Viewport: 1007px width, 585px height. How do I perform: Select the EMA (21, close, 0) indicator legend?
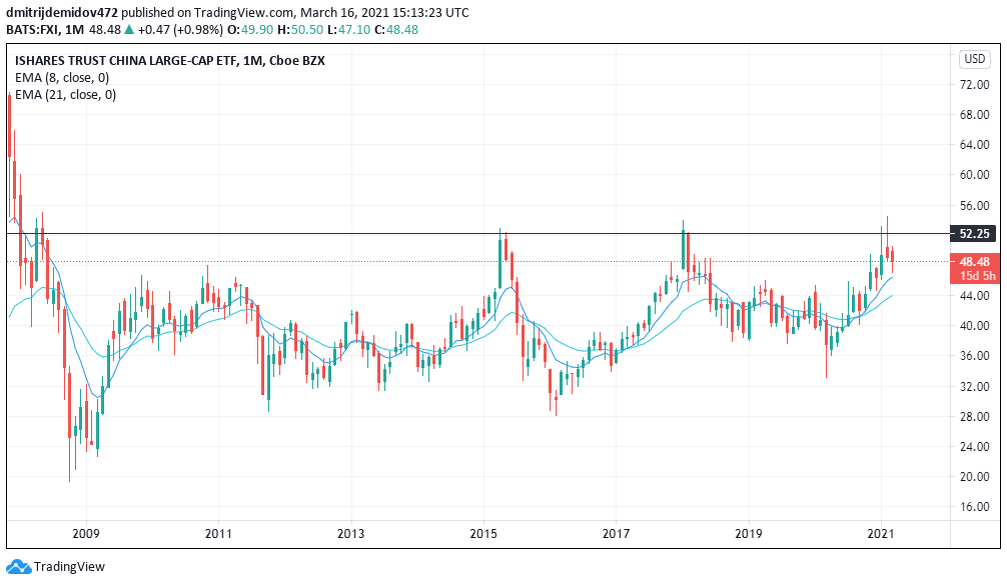click(x=66, y=95)
